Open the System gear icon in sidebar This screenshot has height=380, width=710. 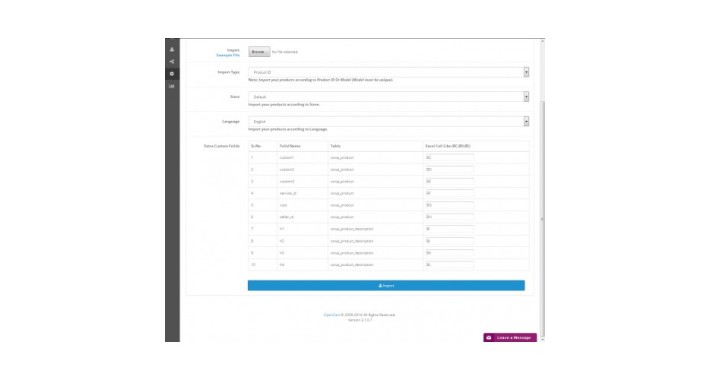tap(172, 74)
